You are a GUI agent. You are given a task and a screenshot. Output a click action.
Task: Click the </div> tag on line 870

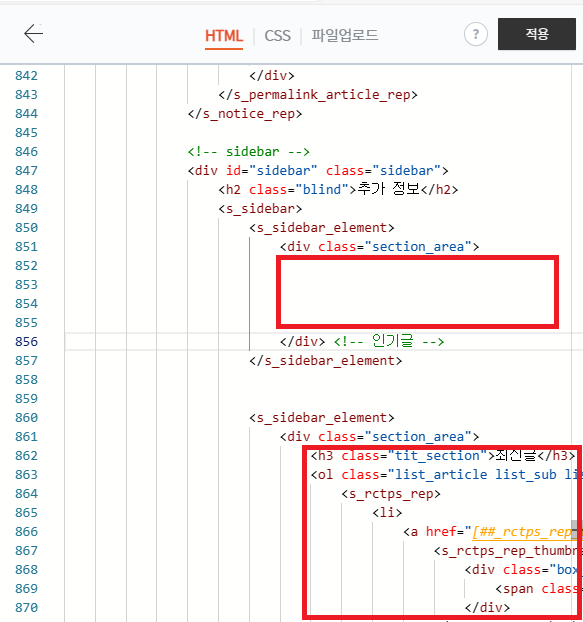487,608
